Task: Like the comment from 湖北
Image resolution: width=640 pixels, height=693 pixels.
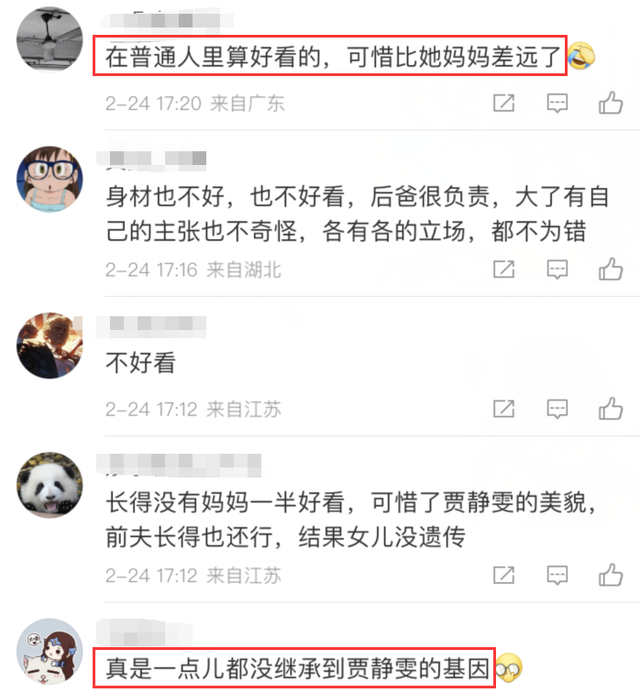Action: 611,269
